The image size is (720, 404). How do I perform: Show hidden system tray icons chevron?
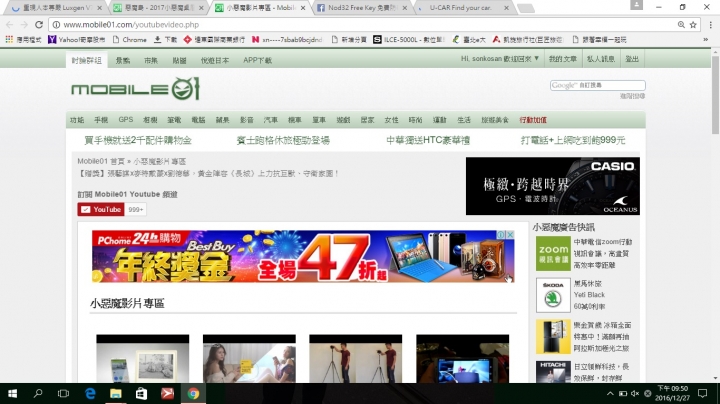pyautogui.click(x=610, y=393)
